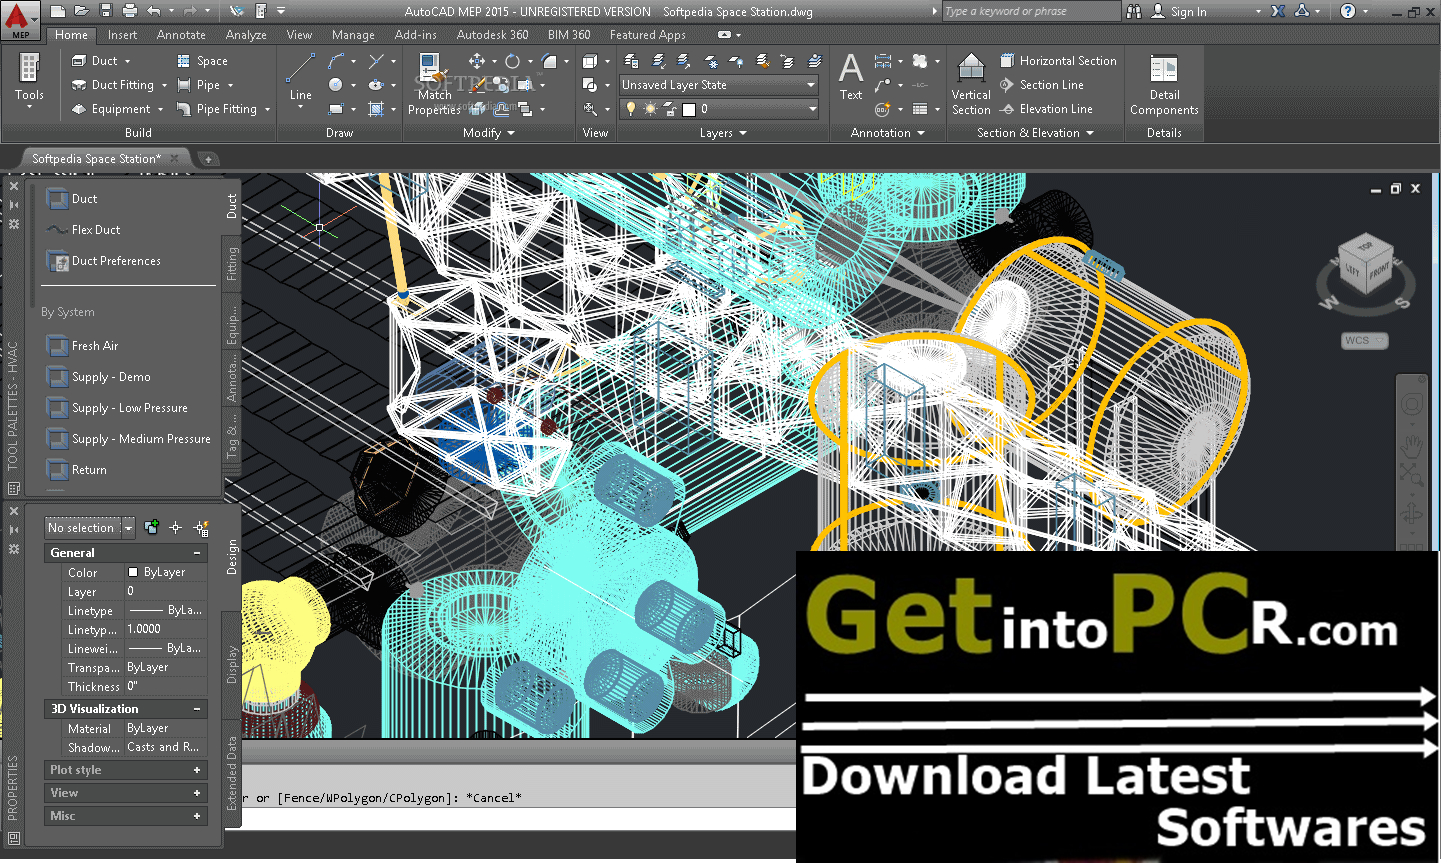Select the Text annotation tool
The height and width of the screenshot is (863, 1441).
(851, 77)
